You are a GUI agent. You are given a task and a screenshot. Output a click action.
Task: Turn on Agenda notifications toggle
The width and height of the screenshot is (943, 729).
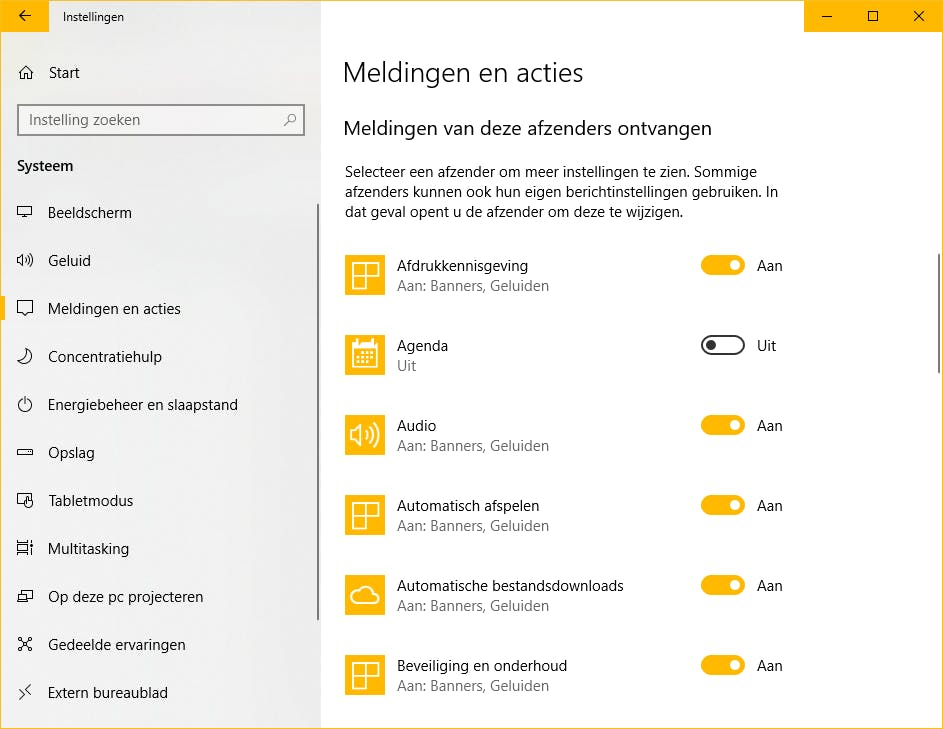click(722, 346)
